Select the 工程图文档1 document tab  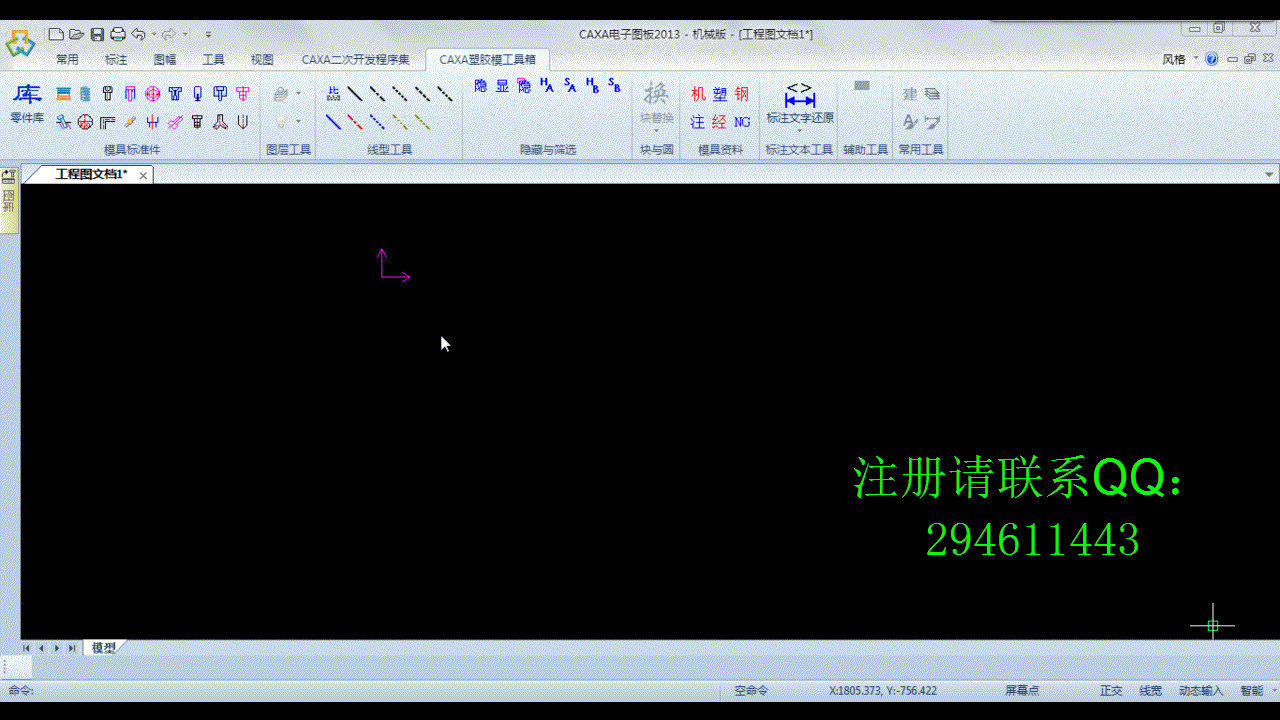tap(90, 174)
